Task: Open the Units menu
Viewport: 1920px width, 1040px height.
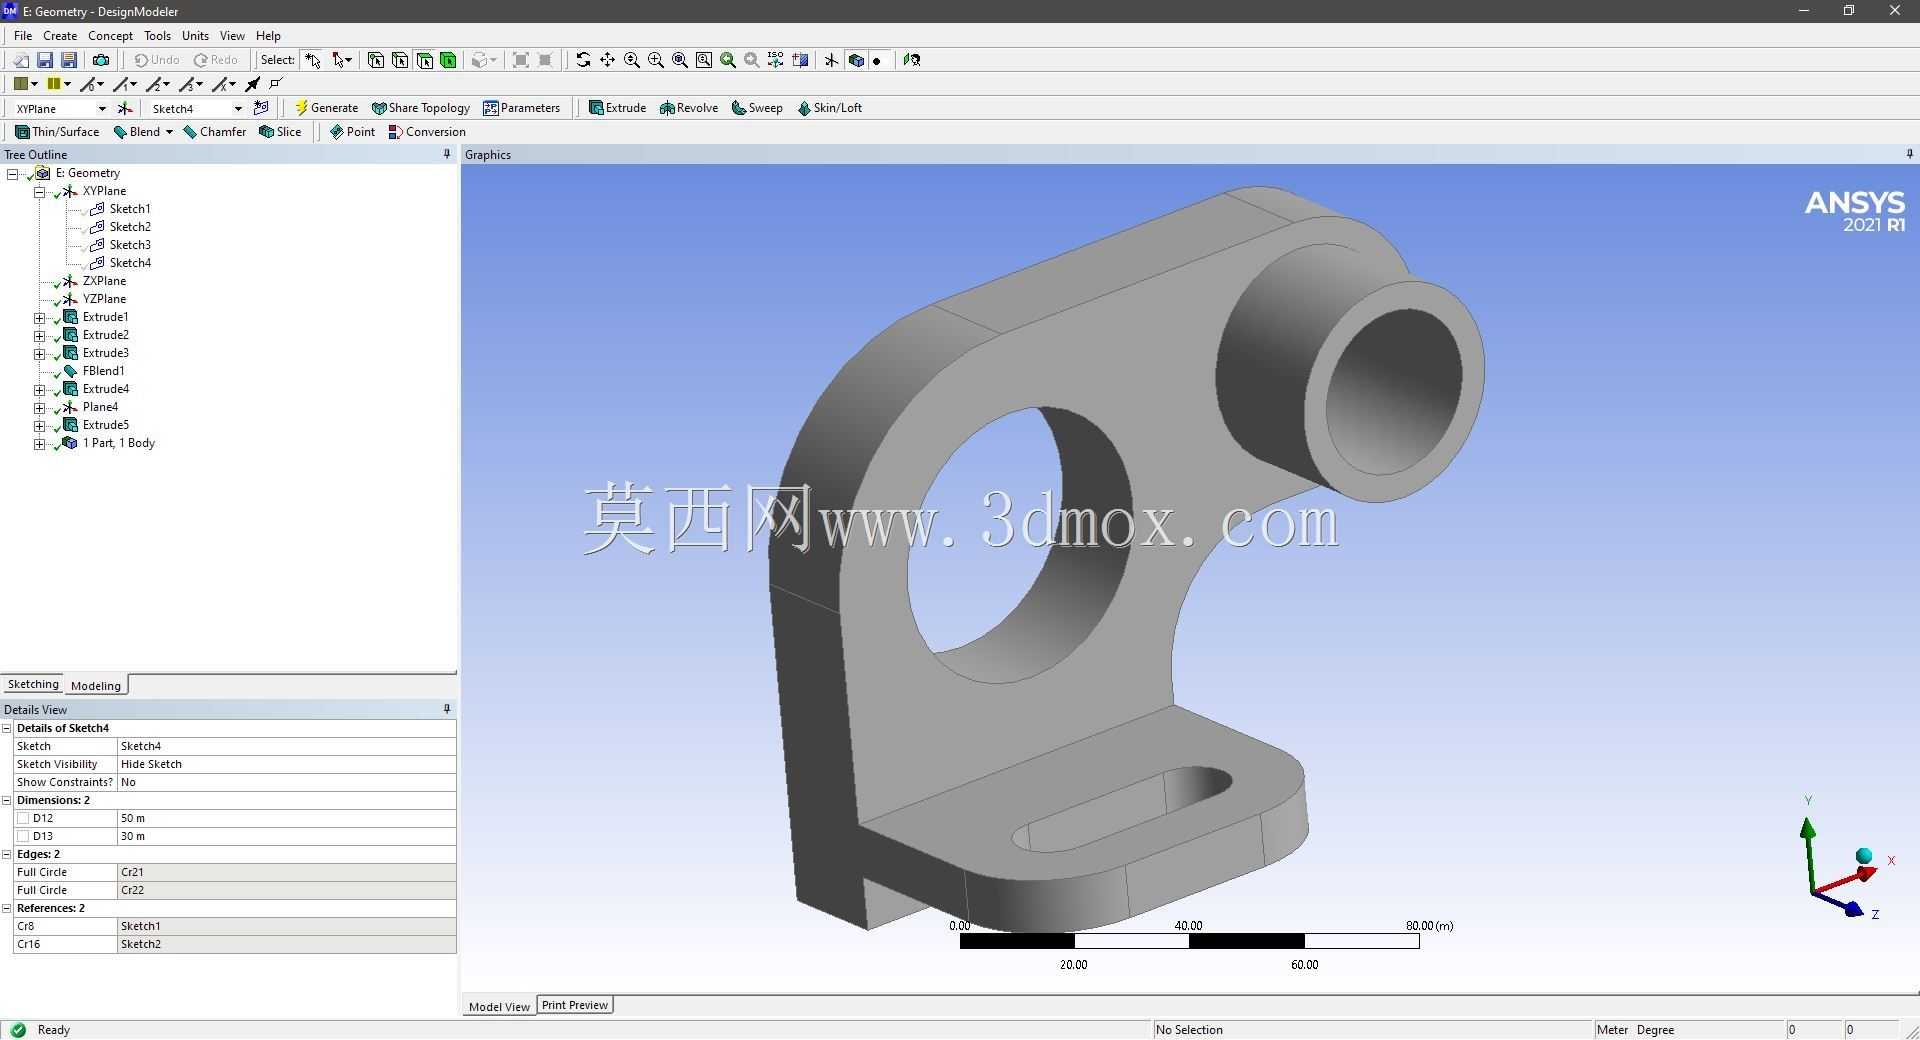Action: coord(195,35)
